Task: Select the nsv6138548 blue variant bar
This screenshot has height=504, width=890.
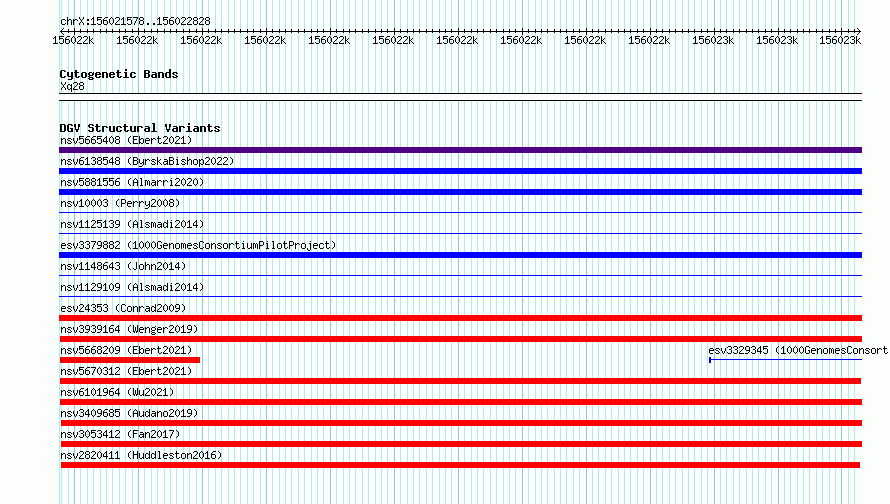Action: [x=460, y=171]
